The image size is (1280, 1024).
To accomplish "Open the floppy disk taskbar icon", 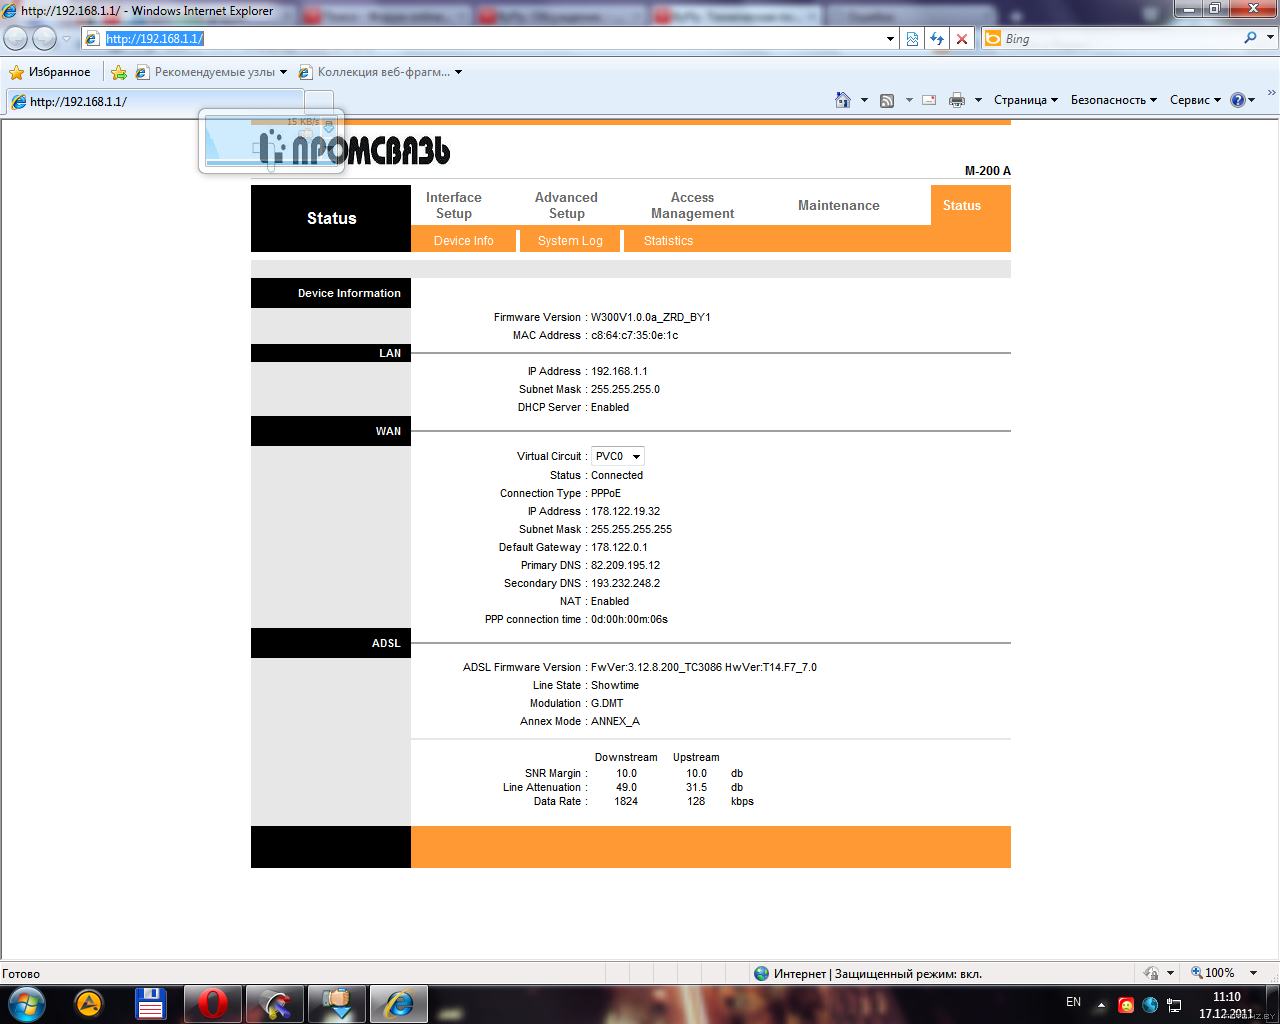I will [151, 1004].
